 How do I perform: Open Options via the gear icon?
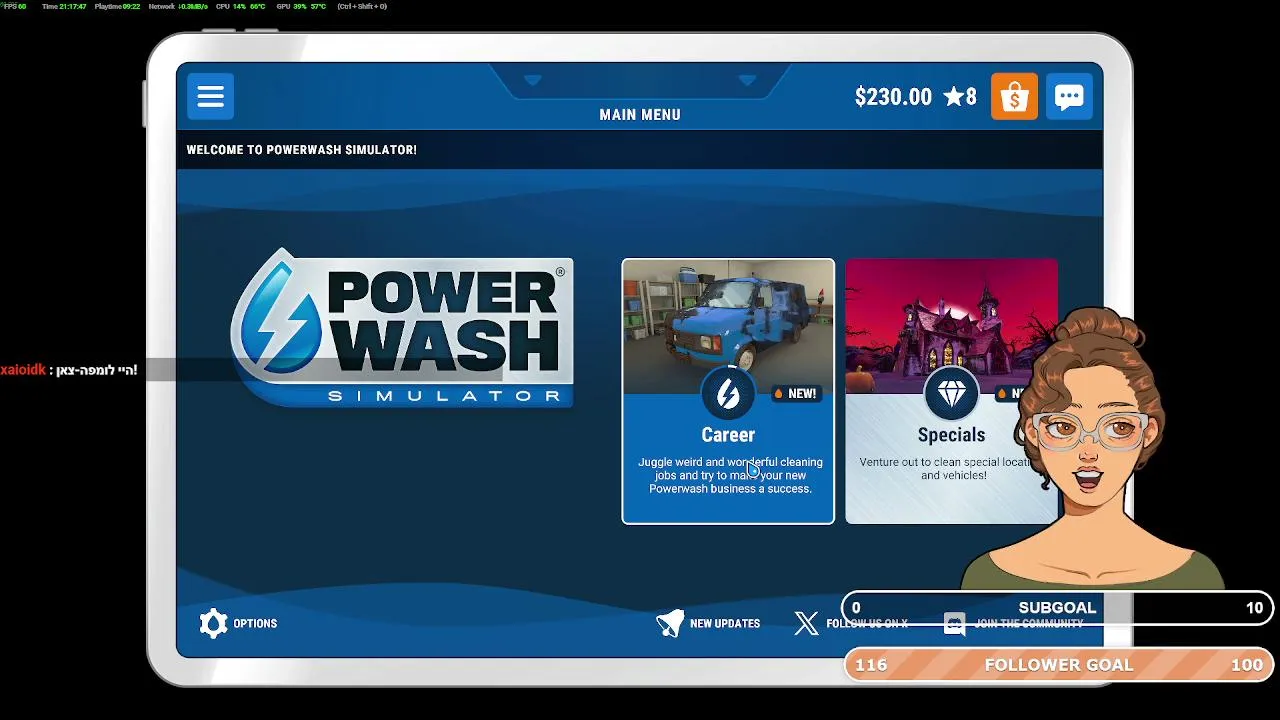pos(213,623)
